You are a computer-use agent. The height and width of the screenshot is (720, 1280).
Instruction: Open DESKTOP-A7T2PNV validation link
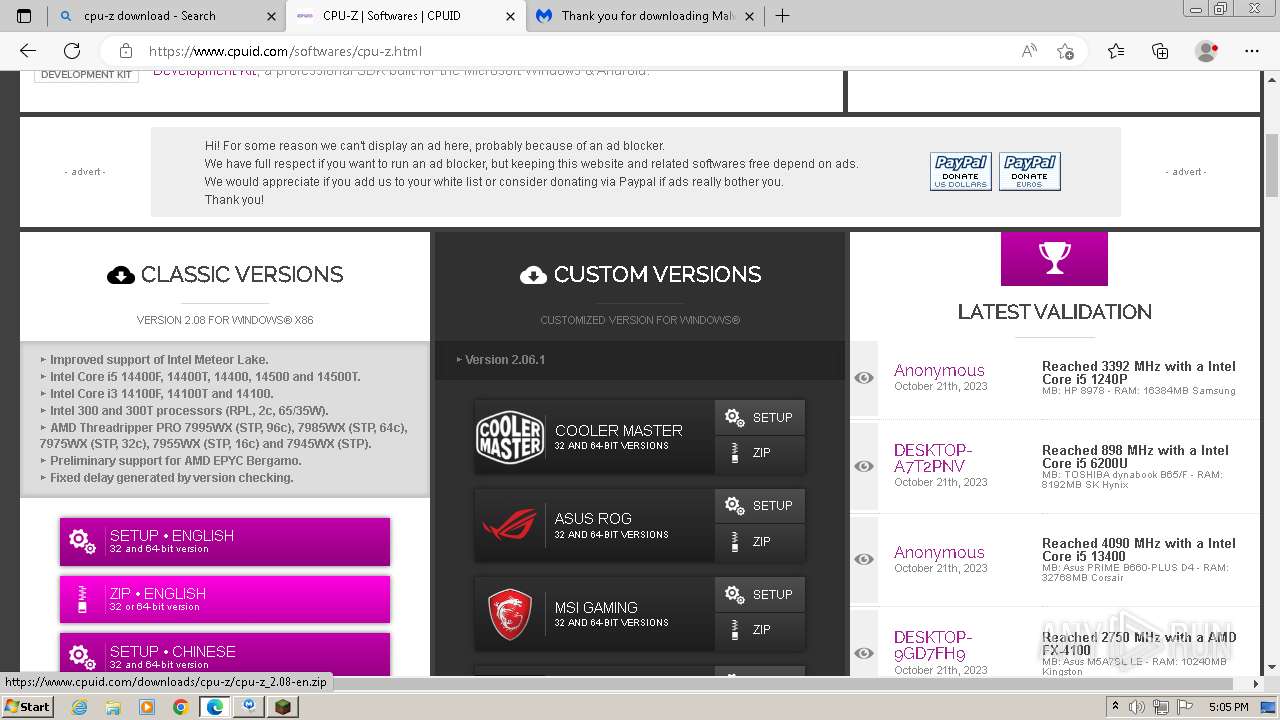[x=933, y=458]
